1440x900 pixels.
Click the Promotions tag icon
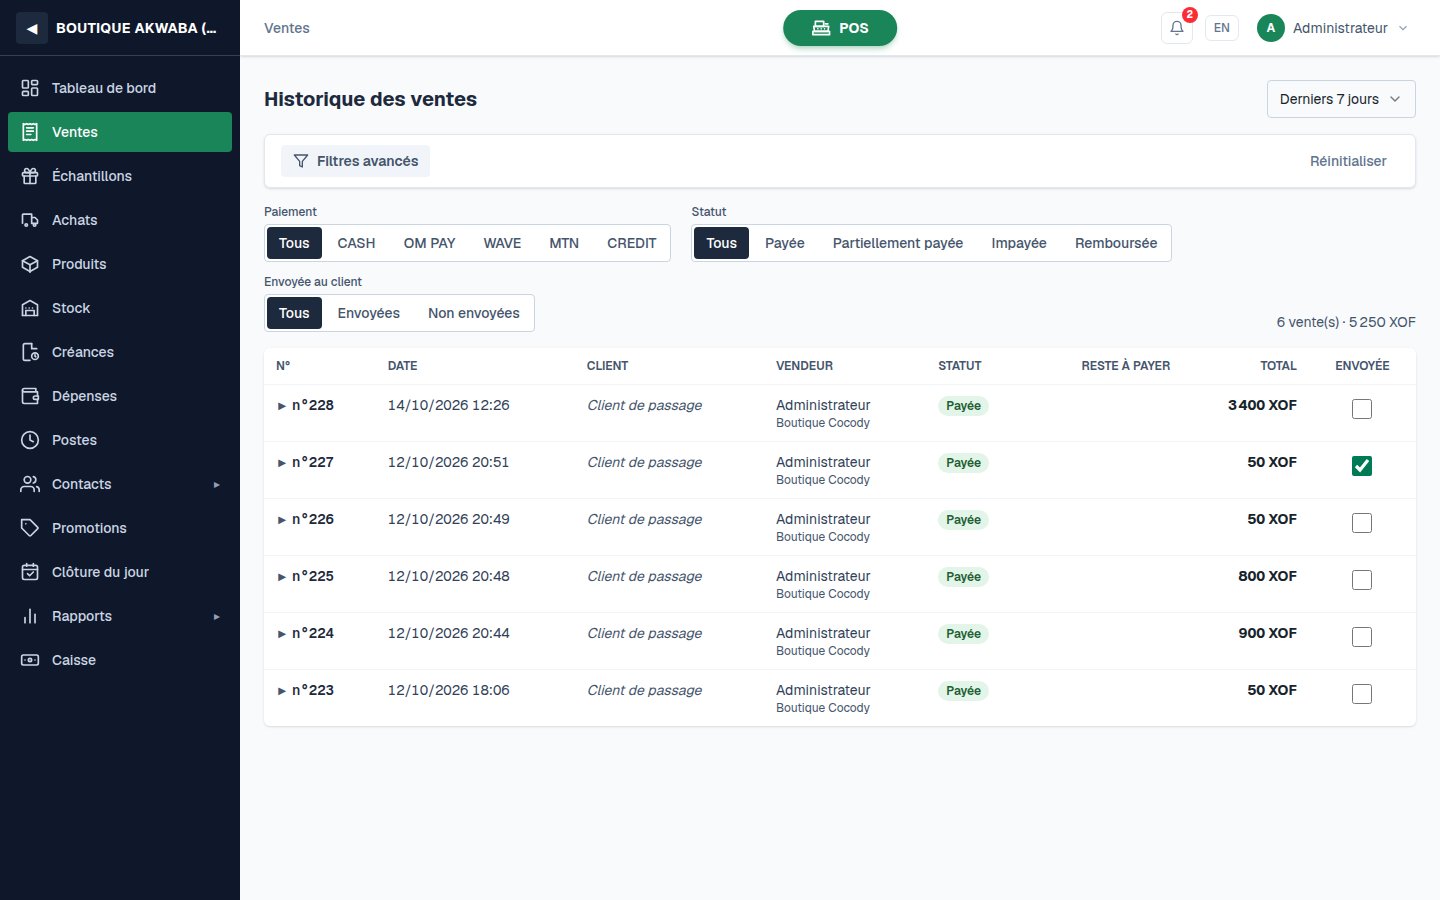click(x=30, y=528)
